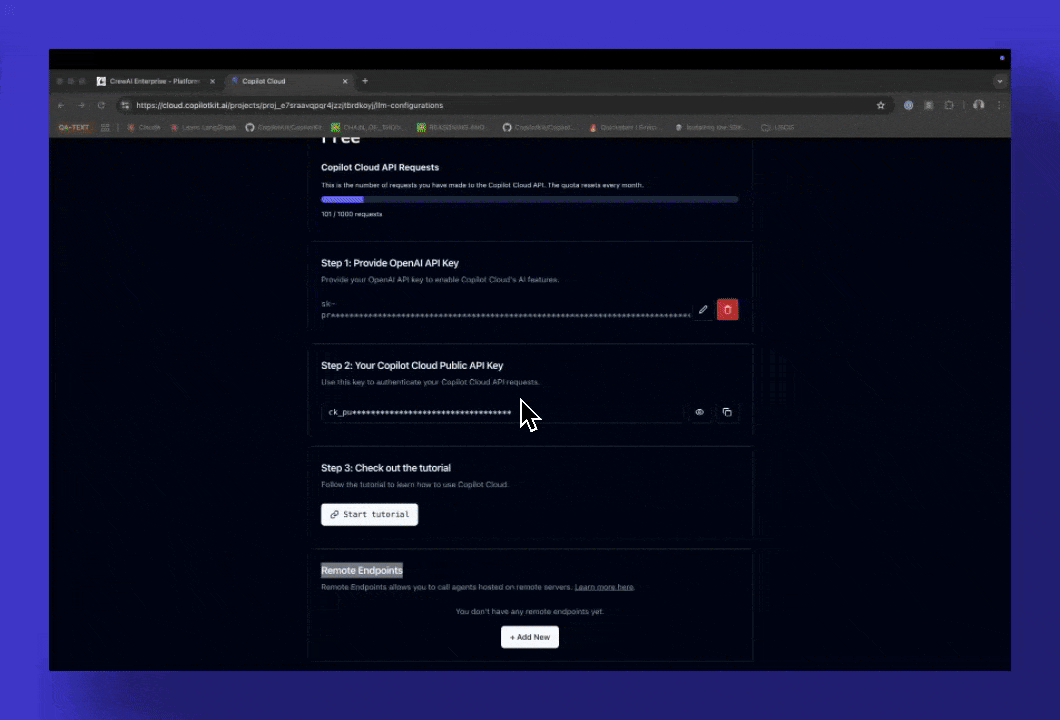The image size is (1060, 720).
Task: Open the Learn more here link
Action: 604,587
